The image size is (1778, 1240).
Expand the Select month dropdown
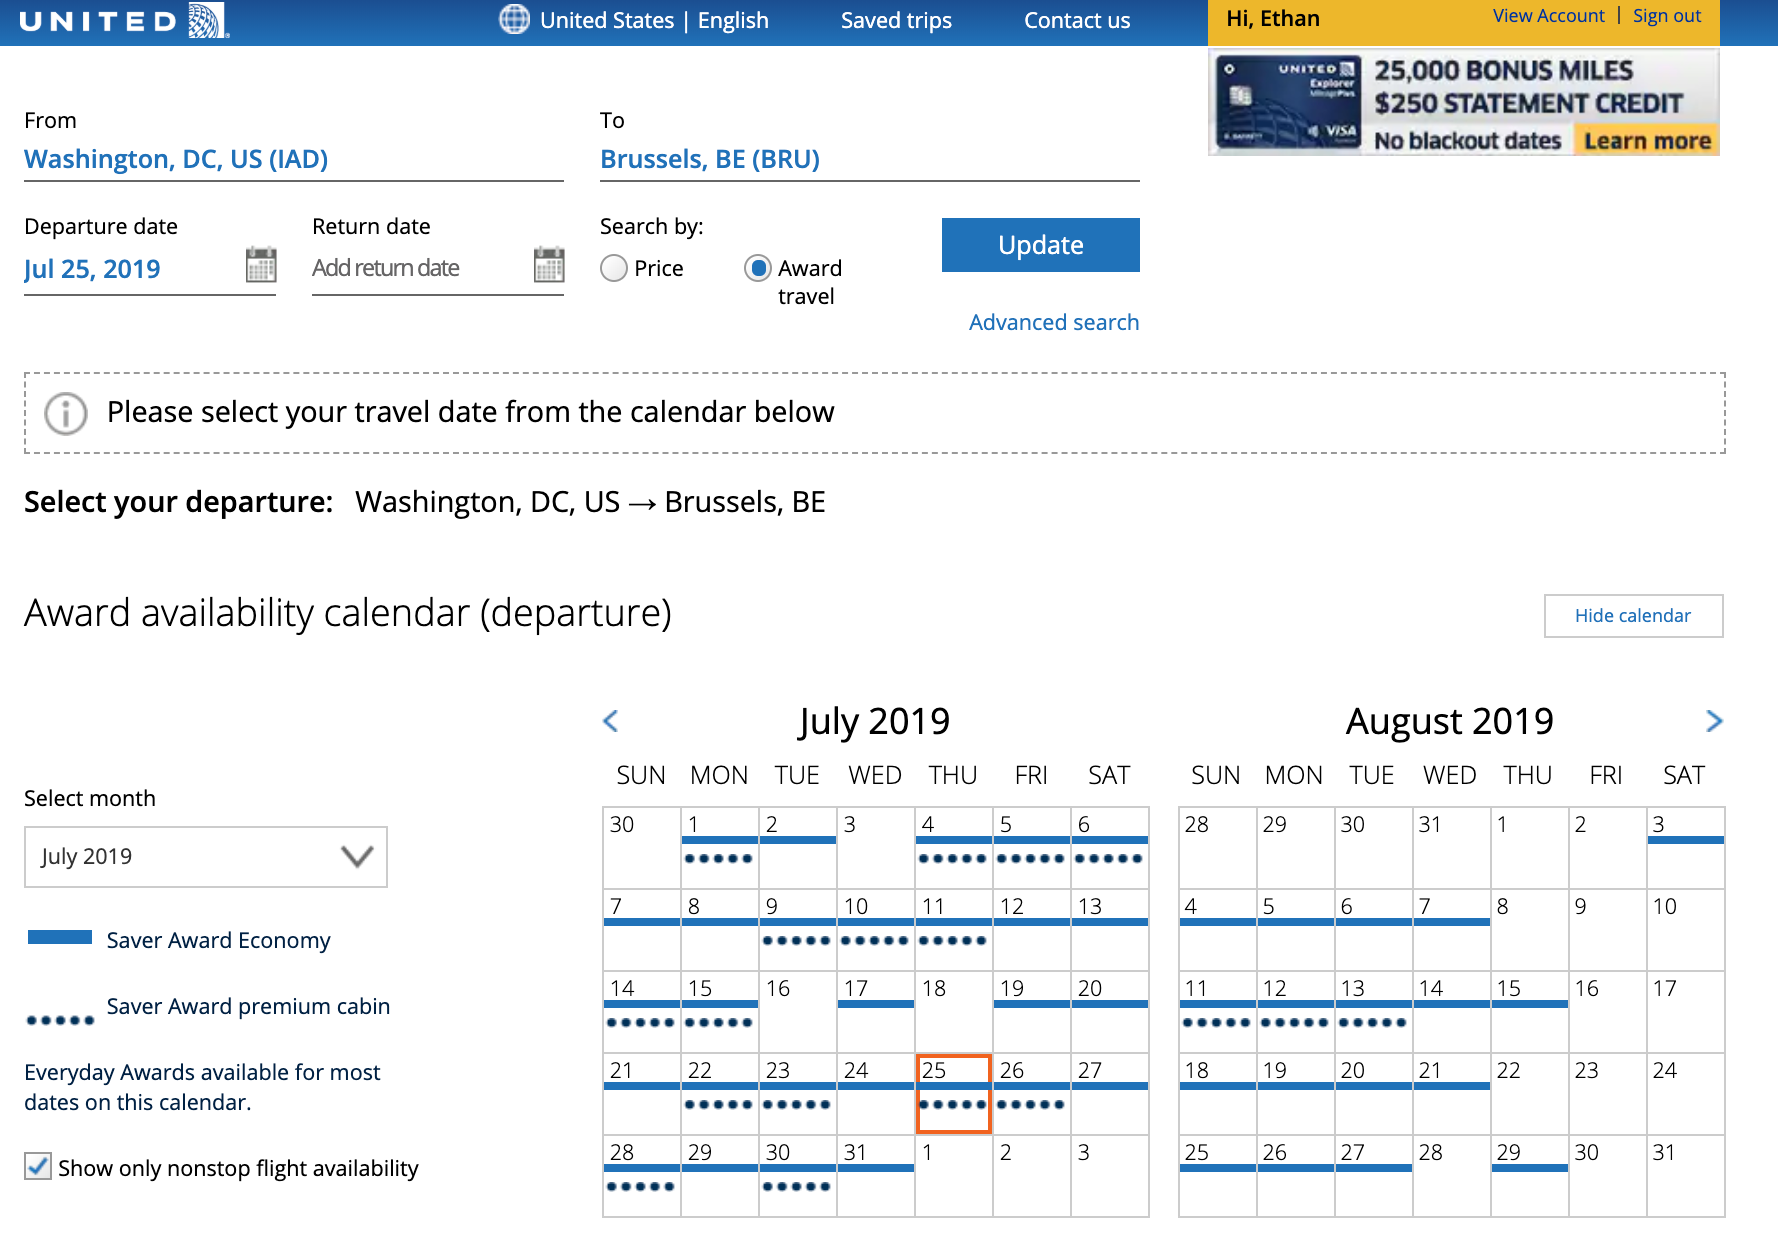click(x=206, y=857)
